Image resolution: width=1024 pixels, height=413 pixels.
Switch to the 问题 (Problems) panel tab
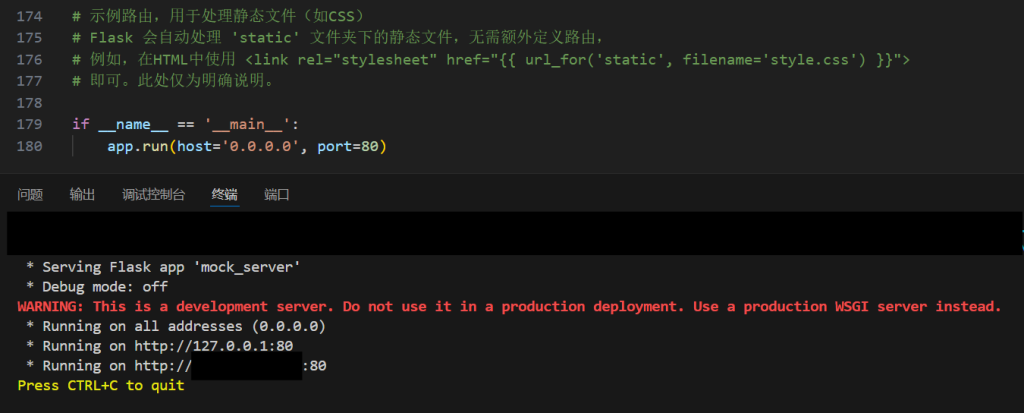[30, 195]
